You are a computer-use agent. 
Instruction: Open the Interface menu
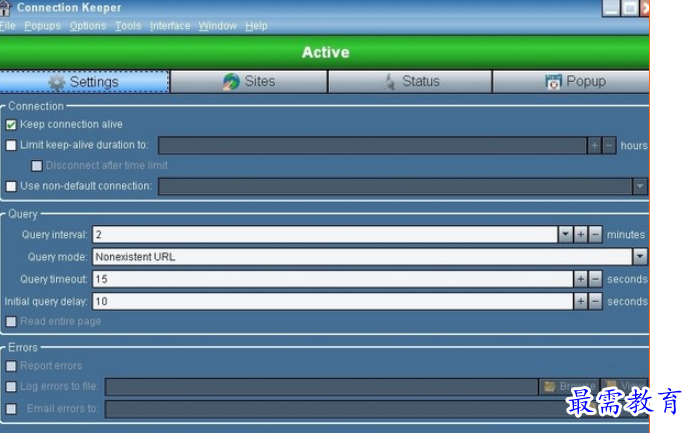[170, 26]
